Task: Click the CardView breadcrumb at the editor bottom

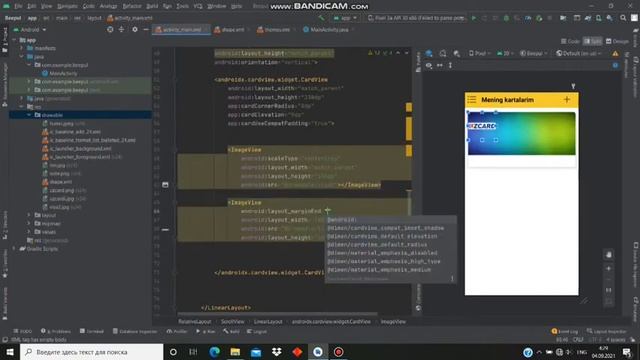Action: tap(331, 322)
